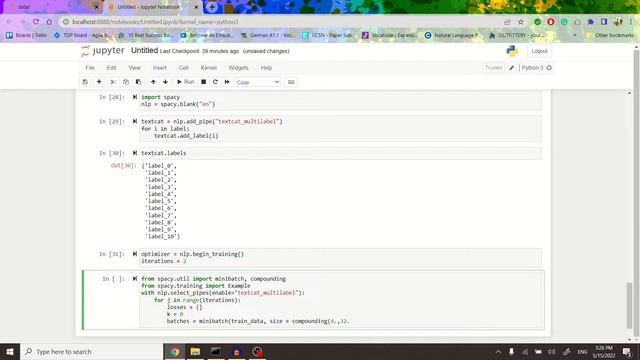Move selected cell up arrow
The image size is (640, 360).
(x=153, y=82)
